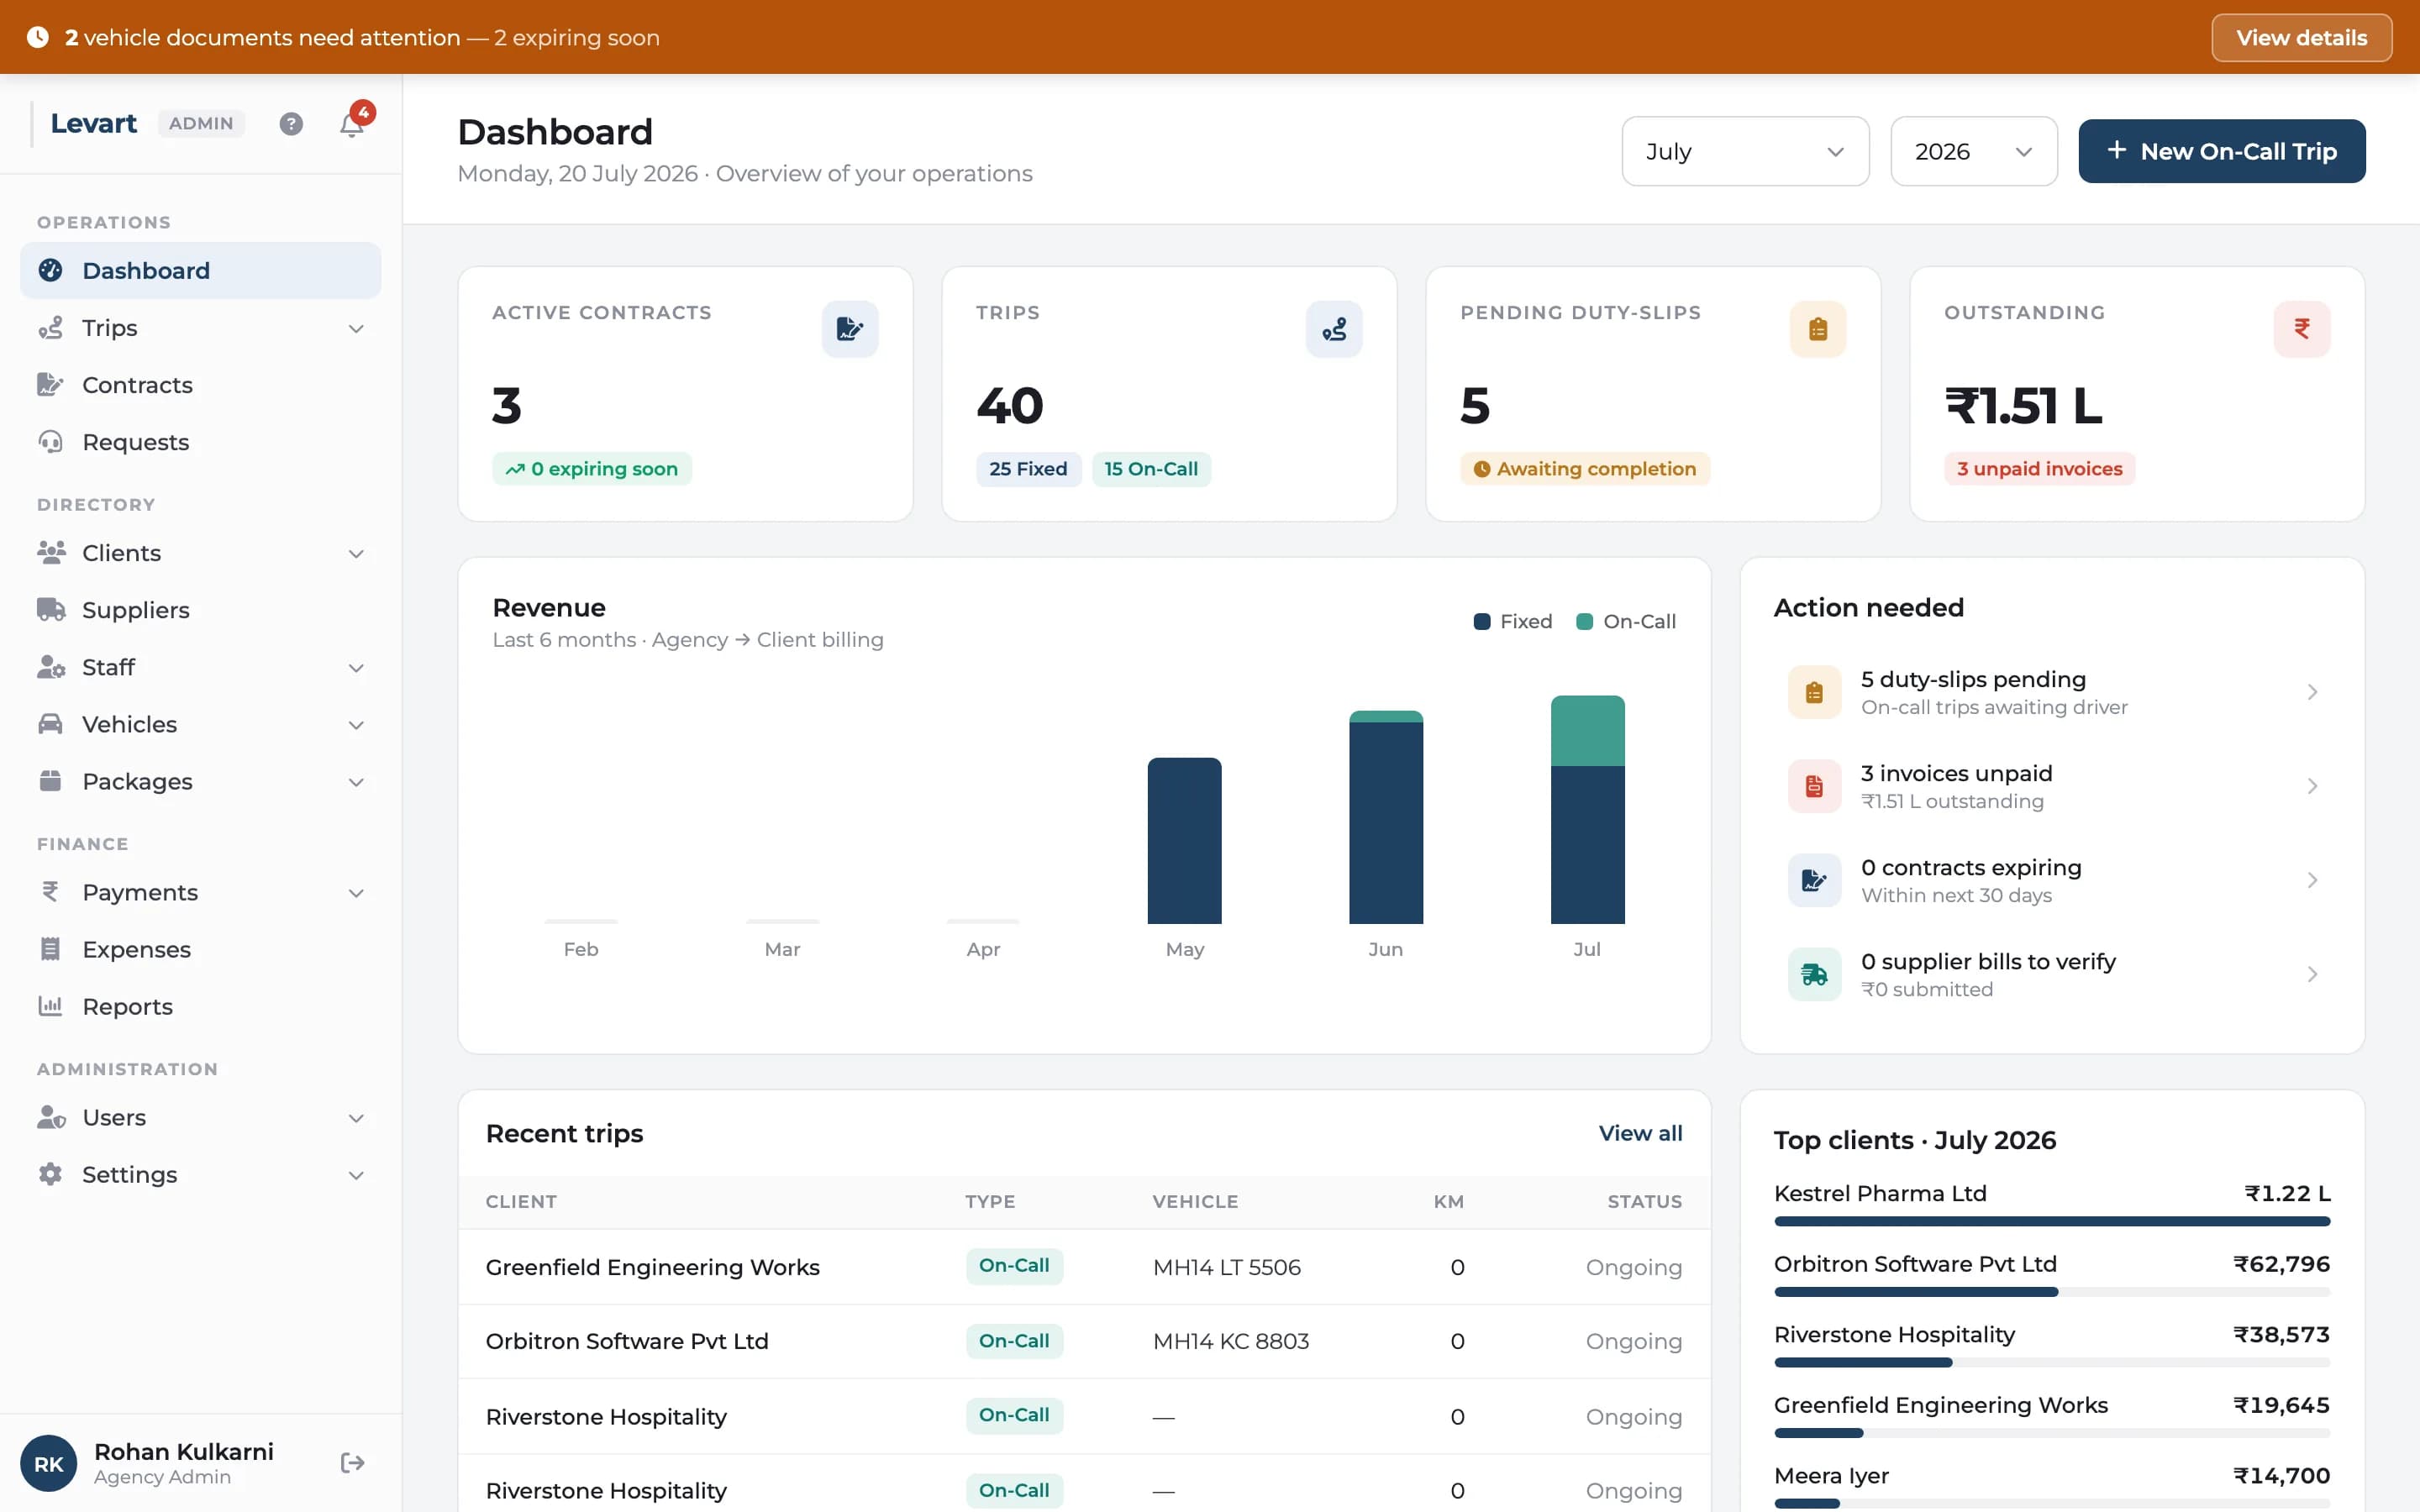Click the 15 On-Call trips badge
This screenshot has height=1512, width=2420.
1151,469
